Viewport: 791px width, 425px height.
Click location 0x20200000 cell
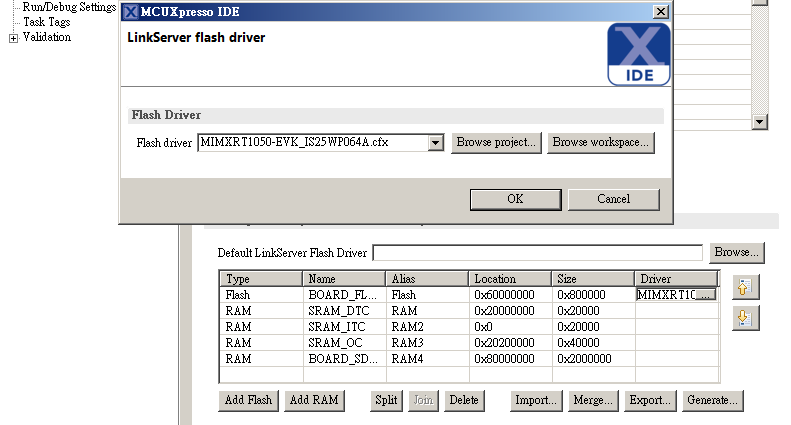510,343
